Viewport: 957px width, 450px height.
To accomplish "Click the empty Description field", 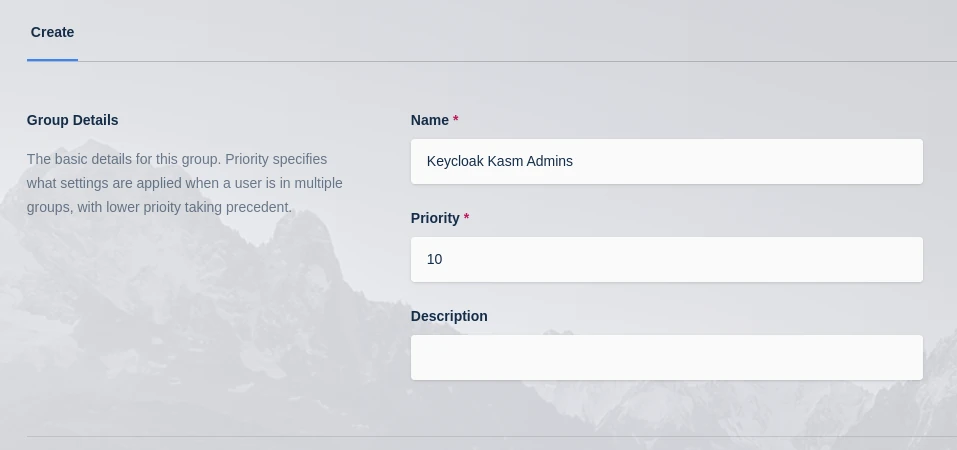I will 666,357.
